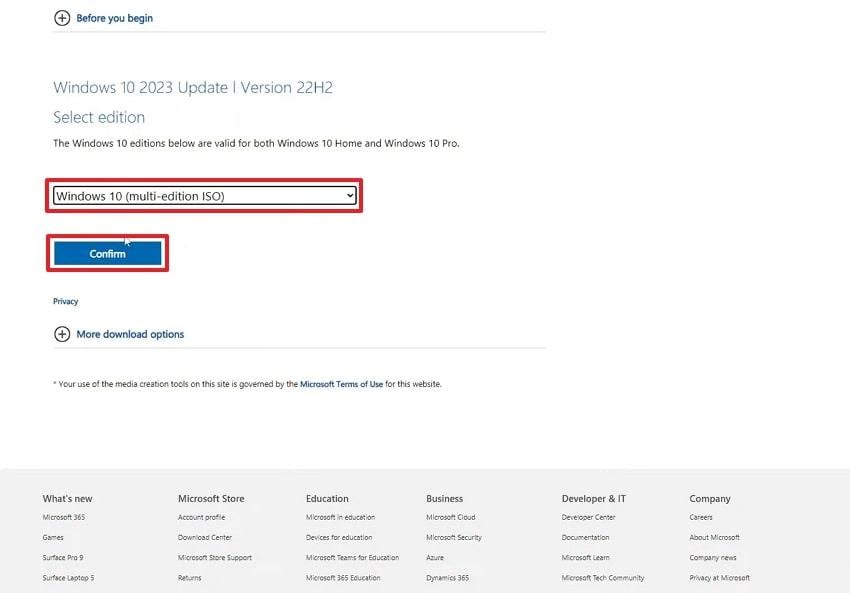850x593 pixels.
Task: Open Microsoft Store Support link
Action: coord(215,557)
